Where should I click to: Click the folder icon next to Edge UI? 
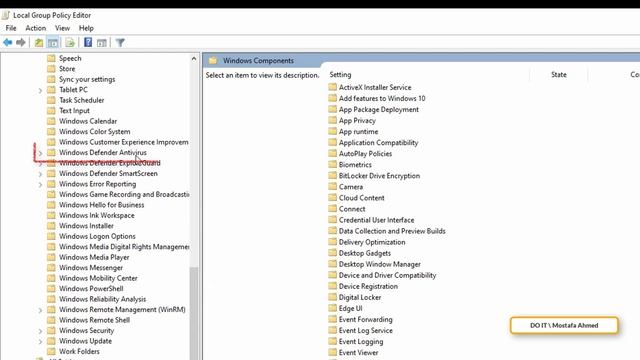[333, 308]
